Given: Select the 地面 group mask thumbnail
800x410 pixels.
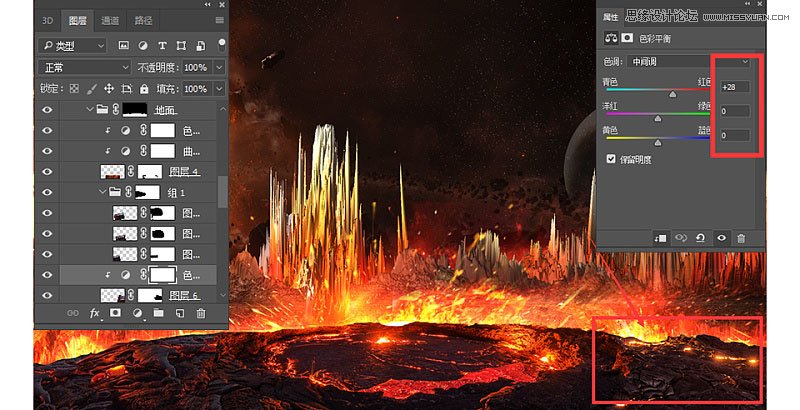Looking at the screenshot, I should tap(135, 110).
